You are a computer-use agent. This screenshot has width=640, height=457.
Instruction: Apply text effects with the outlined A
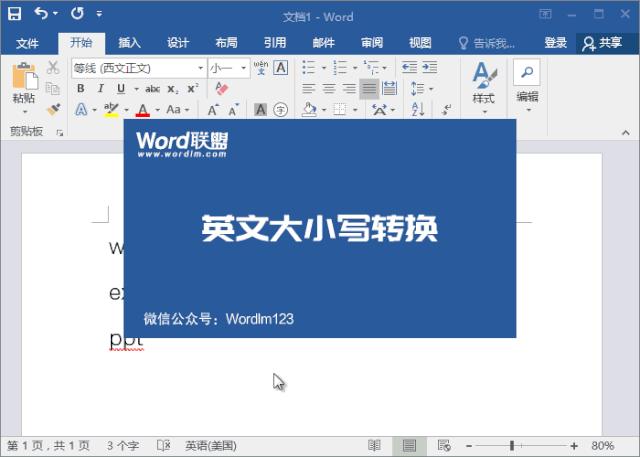pyautogui.click(x=81, y=109)
